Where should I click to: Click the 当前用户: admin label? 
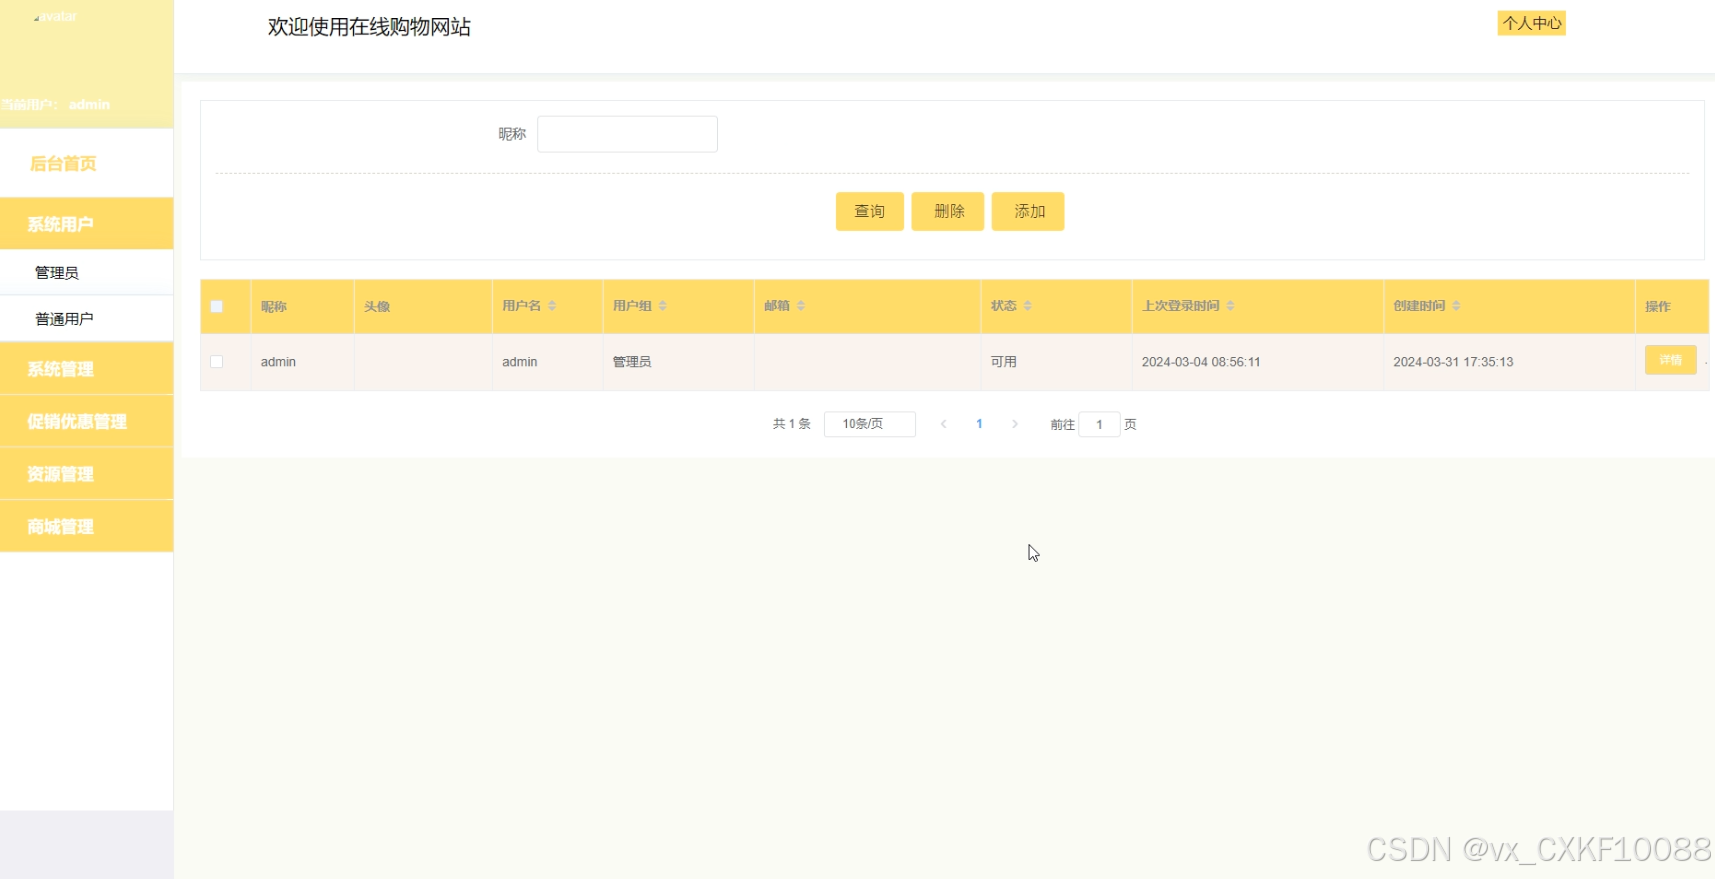coord(56,104)
